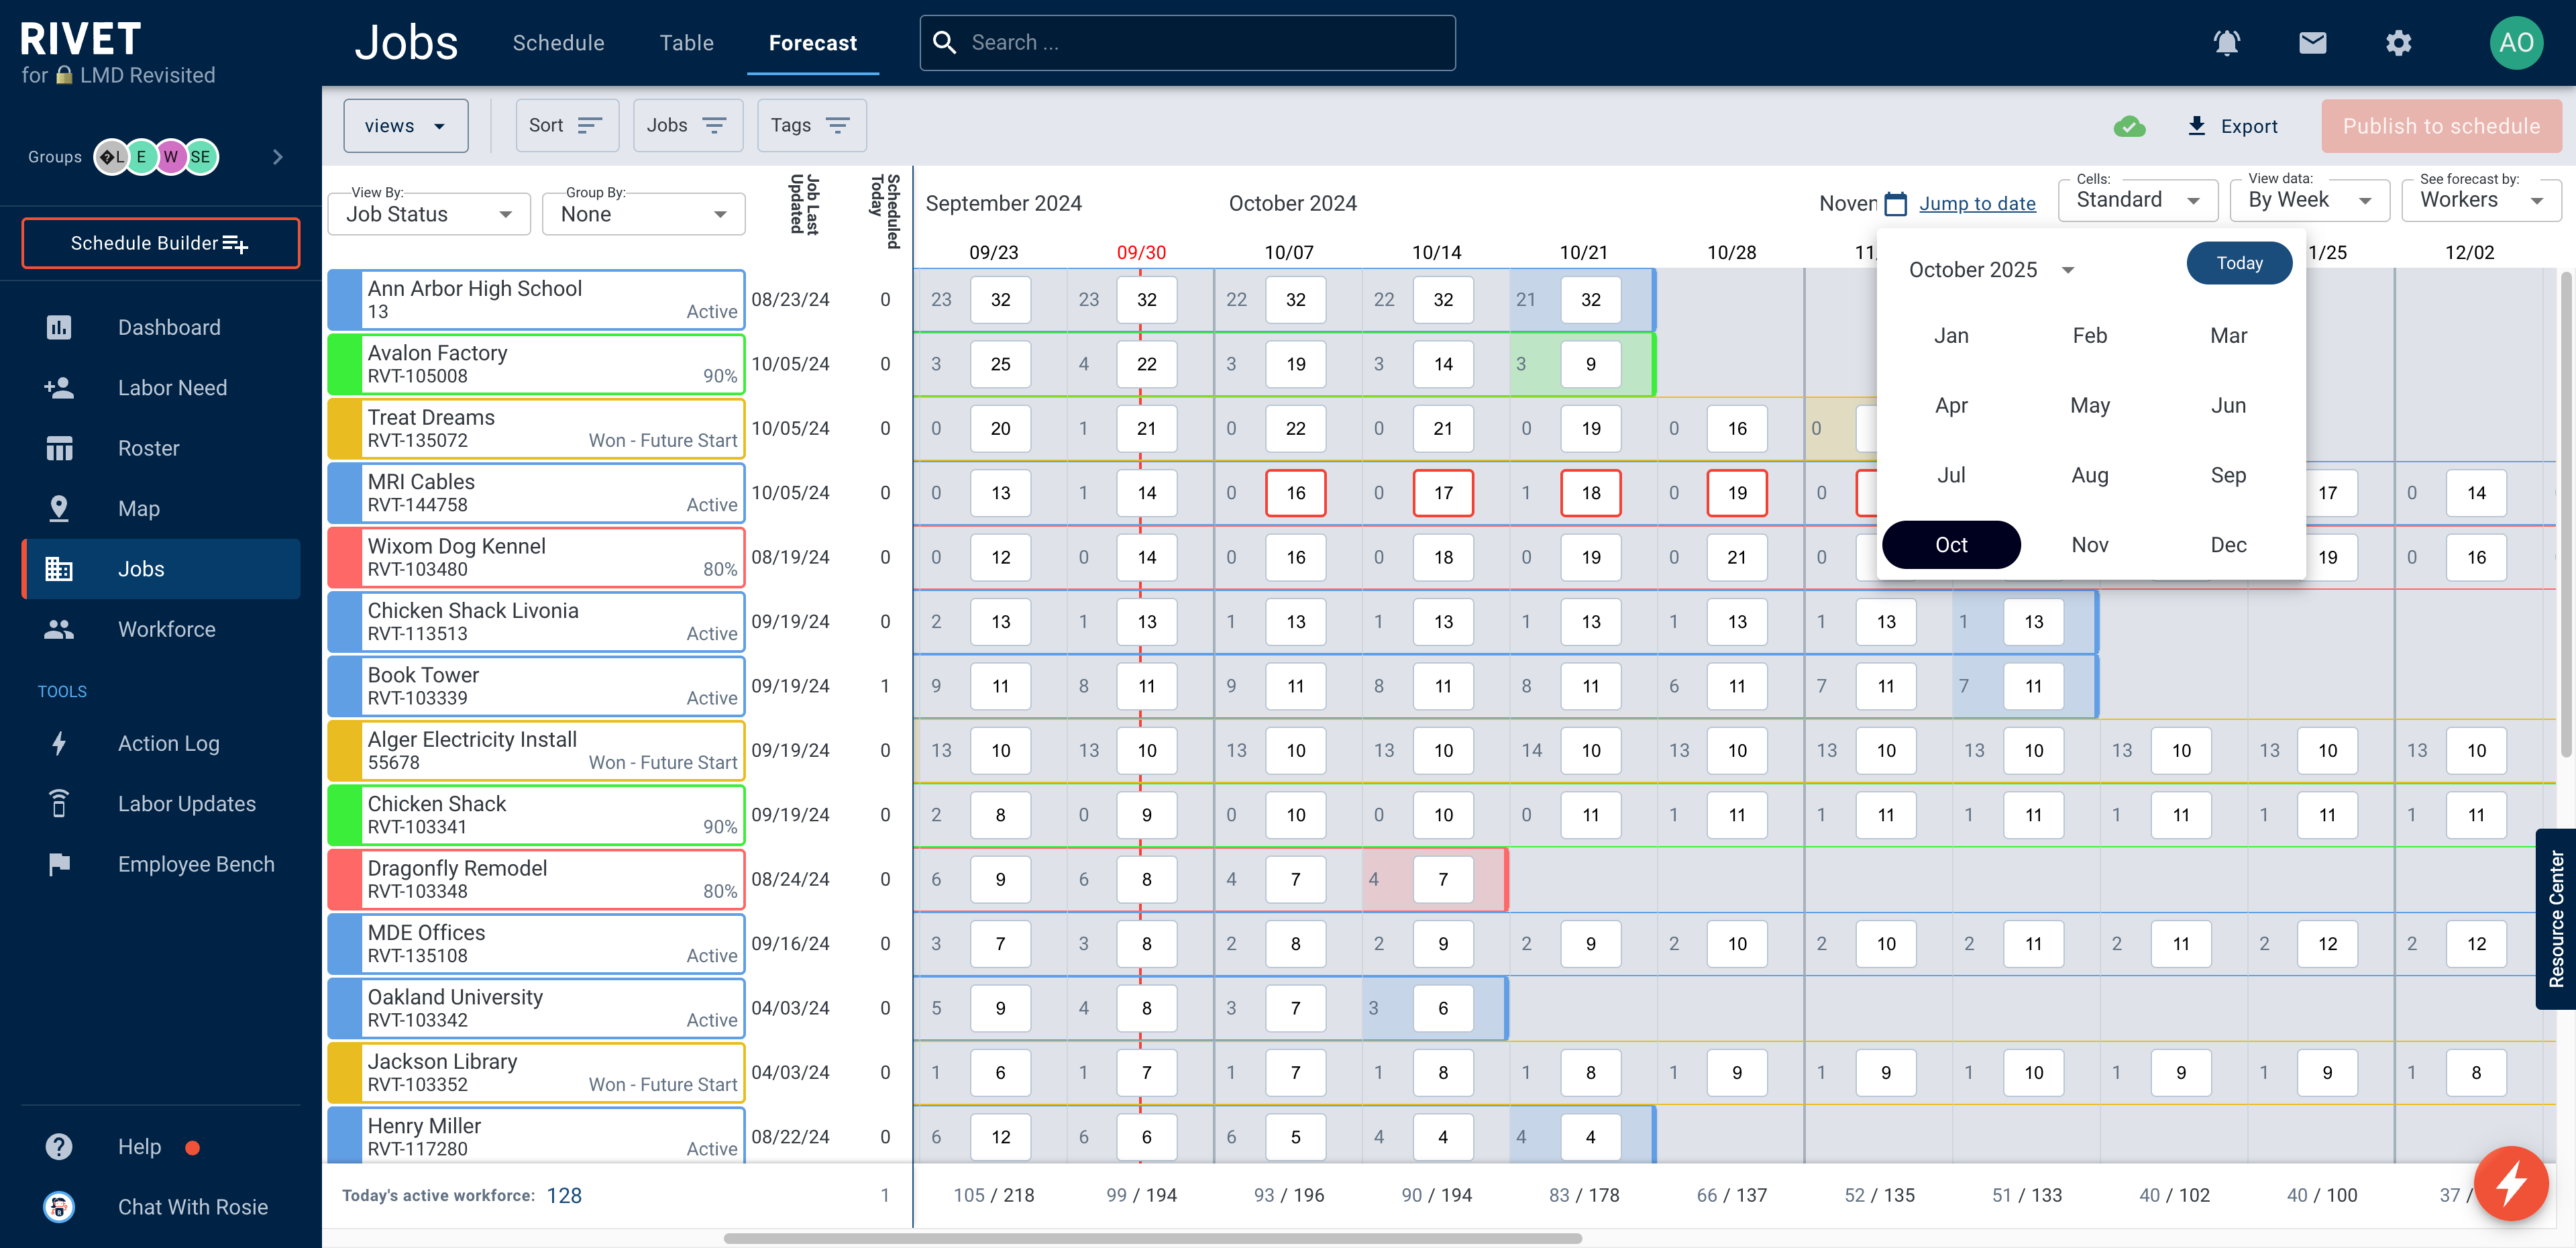2576x1248 pixels.
Task: Click the Resource Center side tab
Action: [x=2555, y=919]
